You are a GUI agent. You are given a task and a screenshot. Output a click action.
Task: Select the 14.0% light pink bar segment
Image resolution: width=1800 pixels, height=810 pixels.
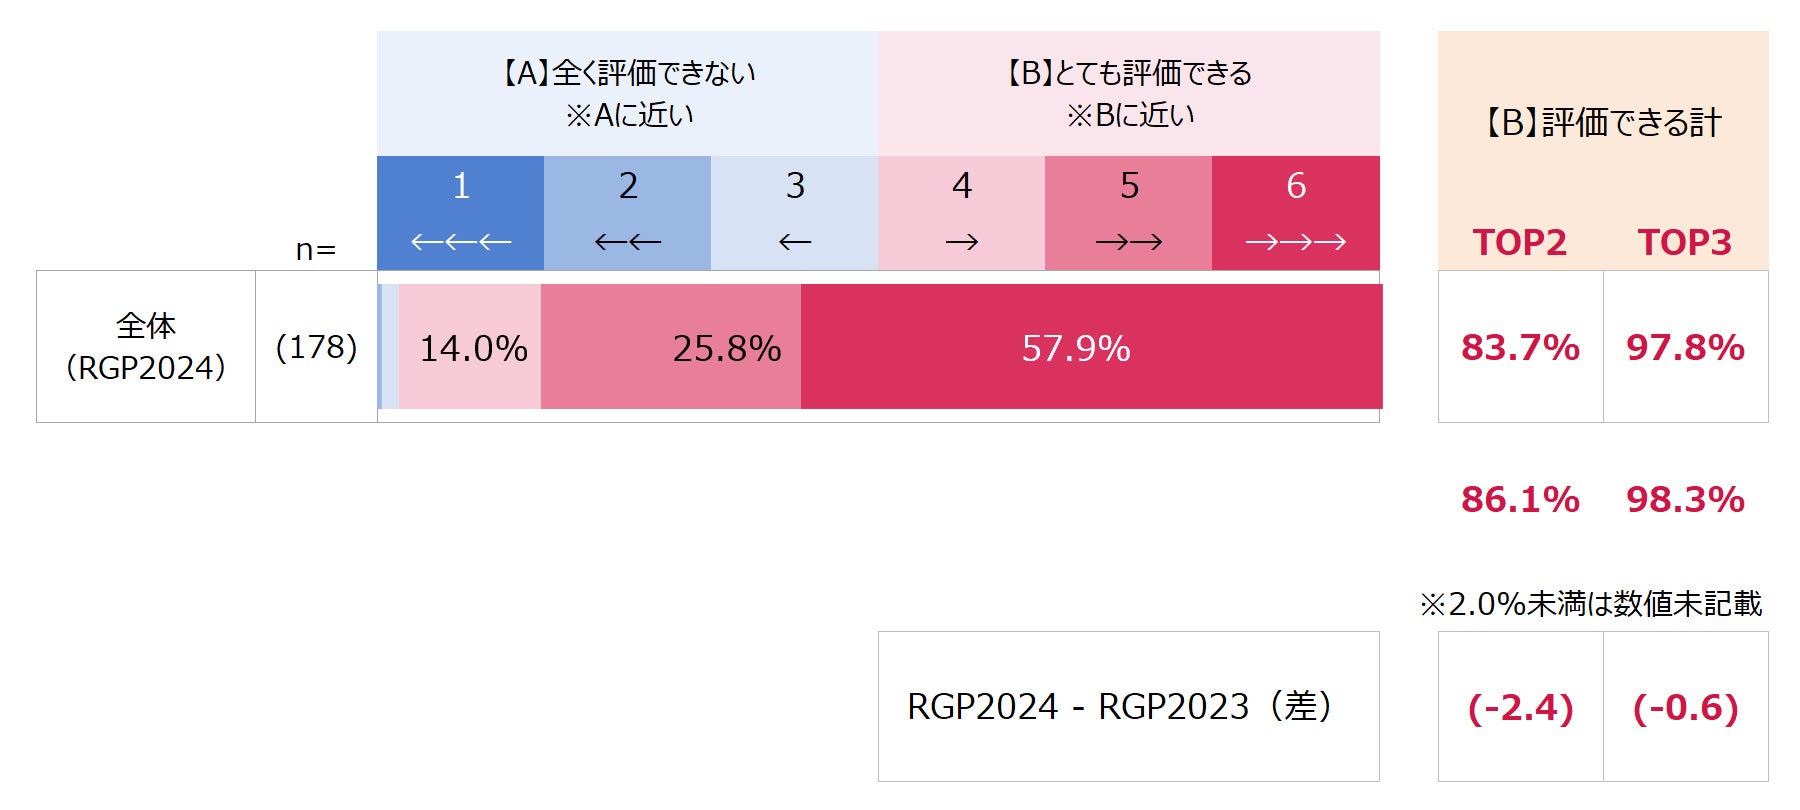pos(470,347)
